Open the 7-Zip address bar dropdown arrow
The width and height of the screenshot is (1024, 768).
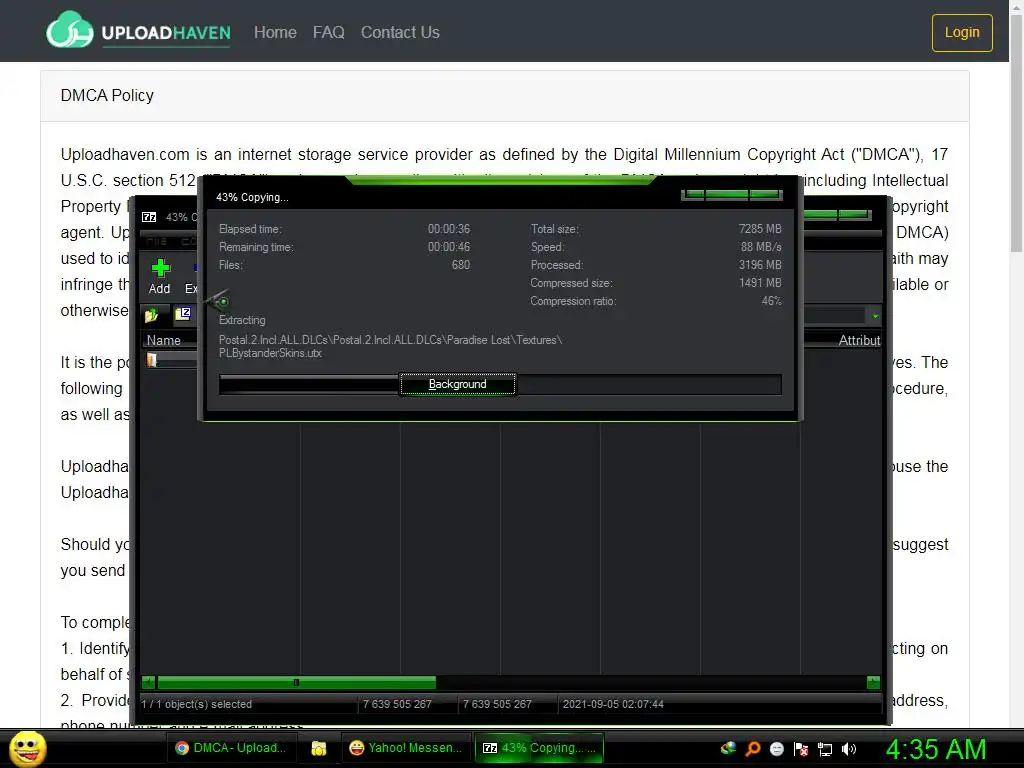pyautogui.click(x=875, y=316)
